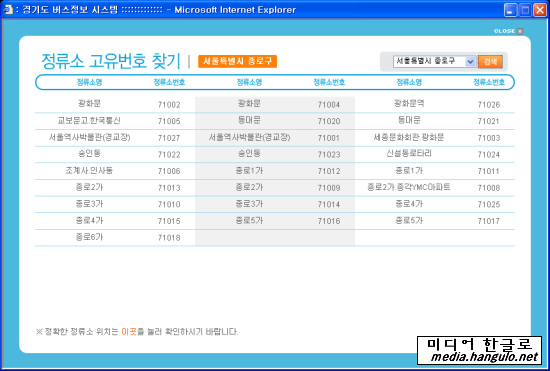Follow the orange 이곳 link in the footnote

click(128, 331)
